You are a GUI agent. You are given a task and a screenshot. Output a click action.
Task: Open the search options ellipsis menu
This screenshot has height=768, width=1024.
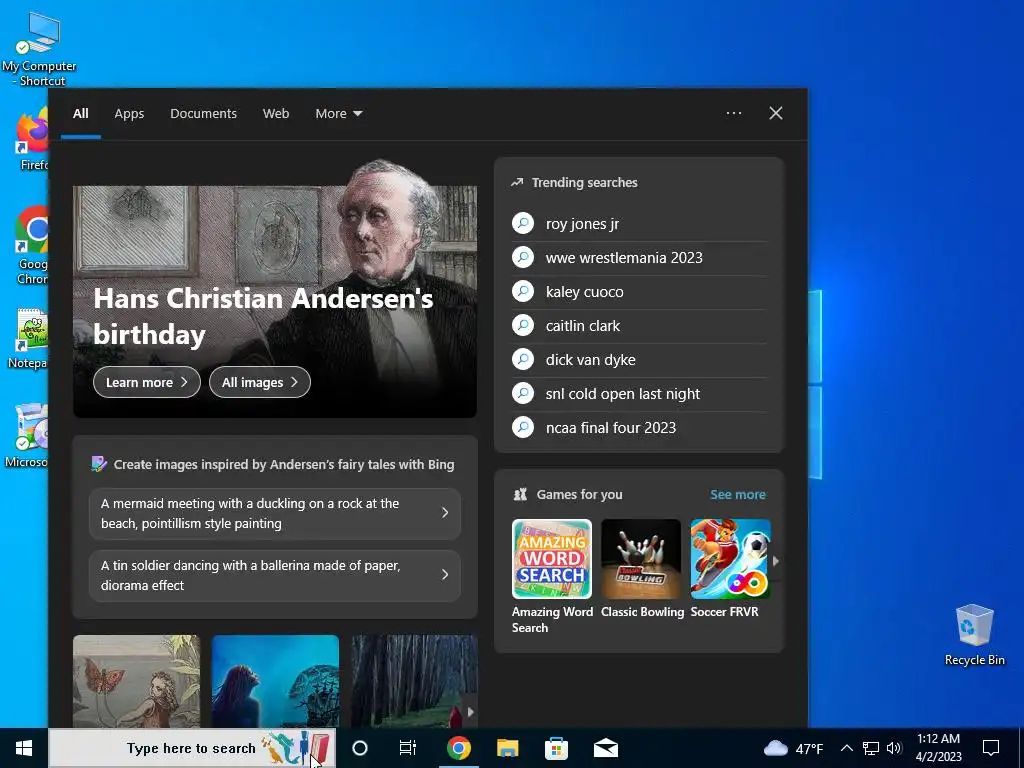[x=733, y=113]
